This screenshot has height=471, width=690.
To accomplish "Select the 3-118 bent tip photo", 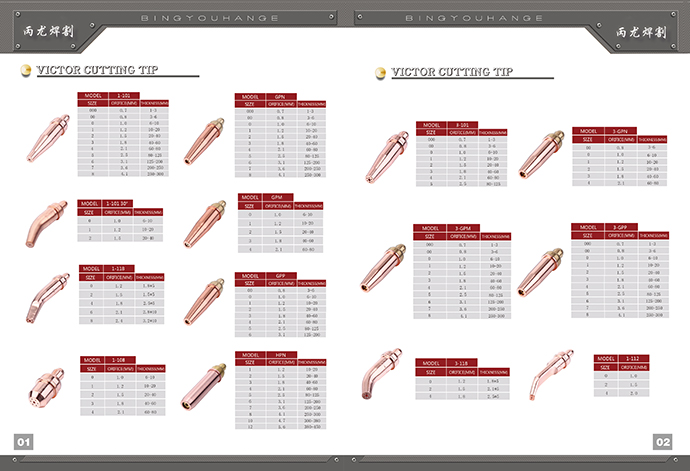I will pyautogui.click(x=382, y=374).
